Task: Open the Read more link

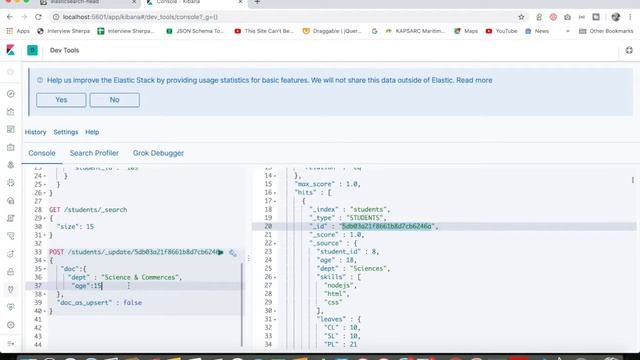Action: coord(474,80)
